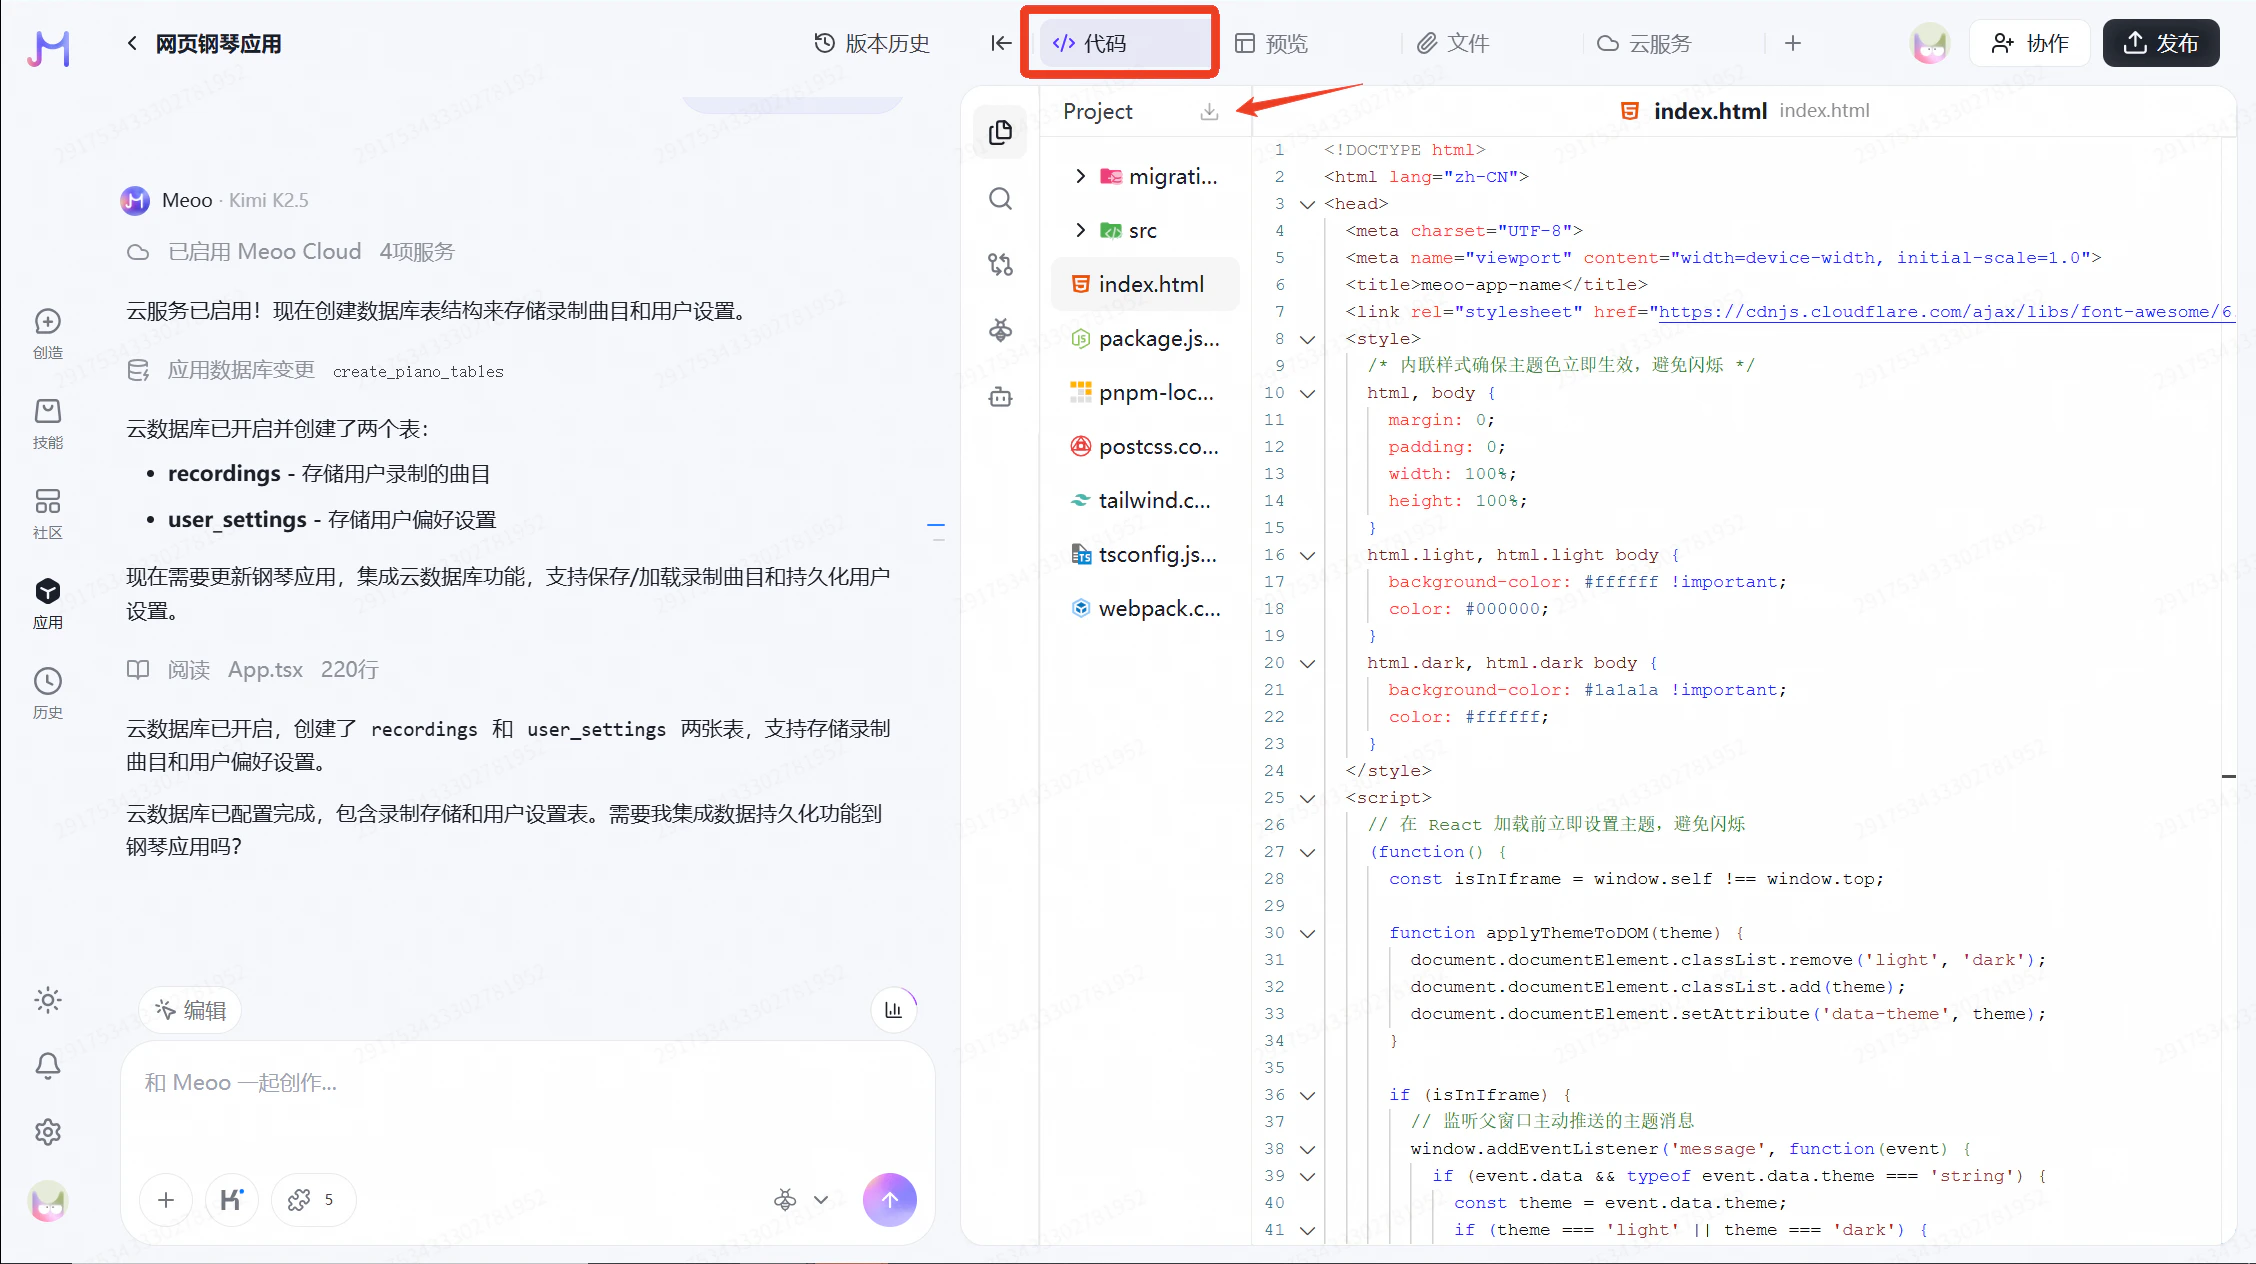This screenshot has width=2256, height=1264.
Task: Collapse the <head> block at line 3
Action: click(1307, 204)
